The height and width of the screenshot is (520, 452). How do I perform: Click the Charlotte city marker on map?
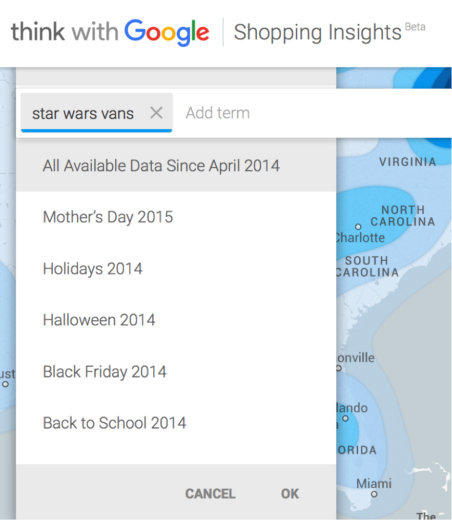point(358,227)
